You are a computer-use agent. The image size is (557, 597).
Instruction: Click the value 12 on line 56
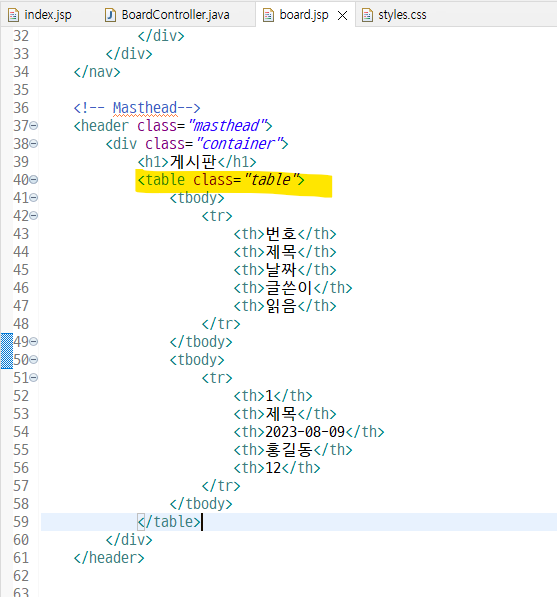[273, 468]
